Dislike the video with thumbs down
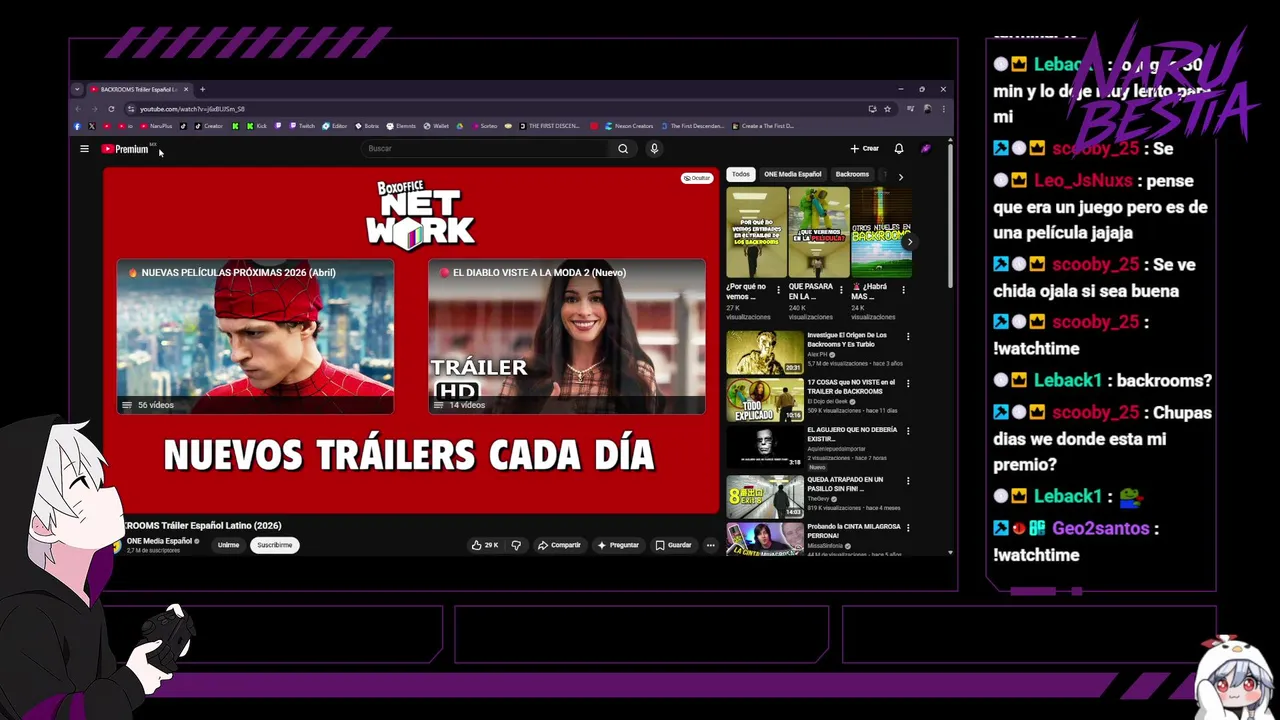This screenshot has height=720, width=1280. pos(516,545)
